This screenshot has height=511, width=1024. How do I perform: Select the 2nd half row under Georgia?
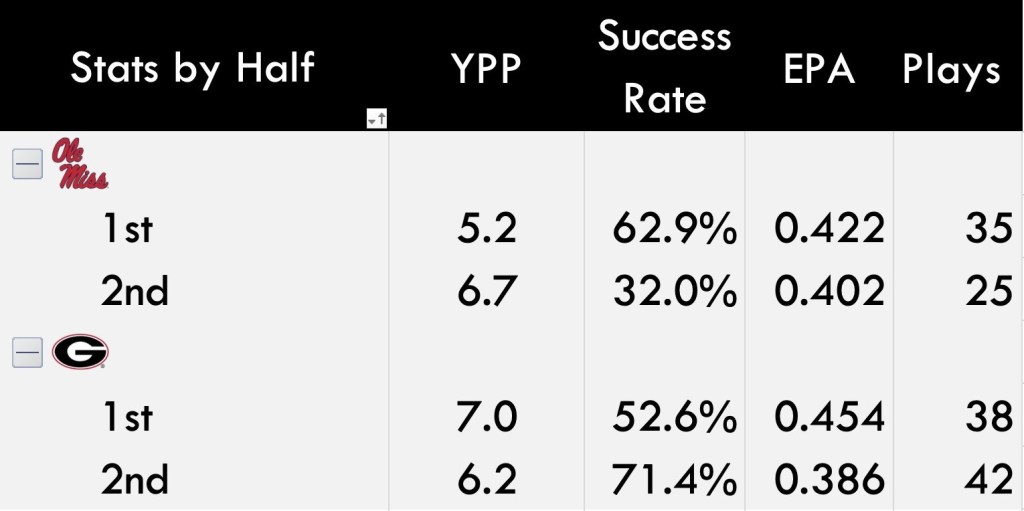[135, 479]
